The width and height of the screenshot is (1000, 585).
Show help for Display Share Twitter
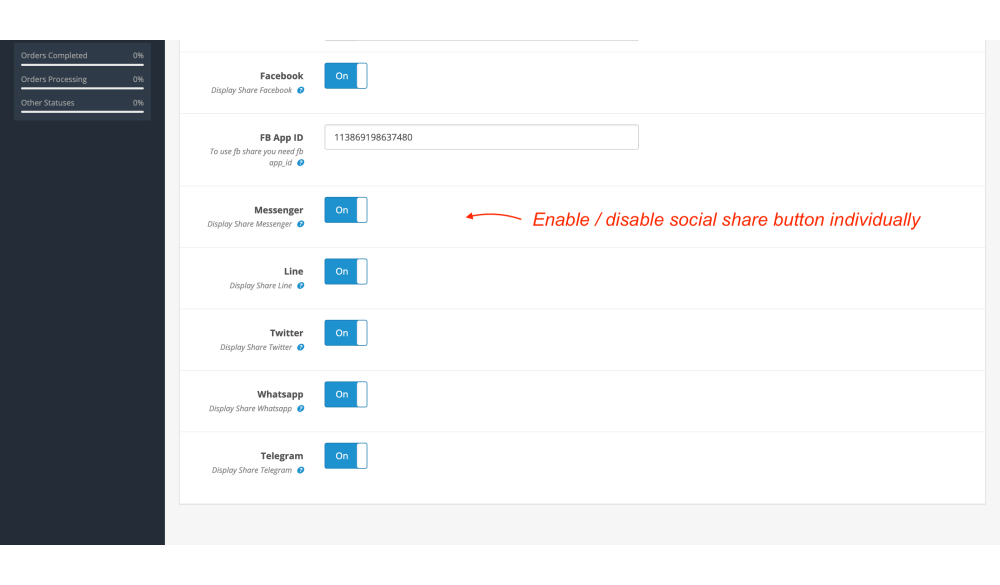[x=300, y=348]
